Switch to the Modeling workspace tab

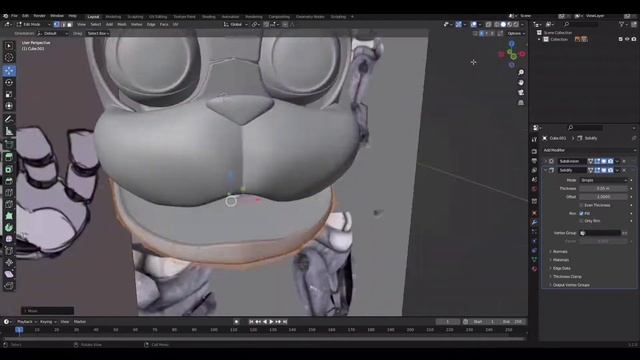pyautogui.click(x=113, y=17)
